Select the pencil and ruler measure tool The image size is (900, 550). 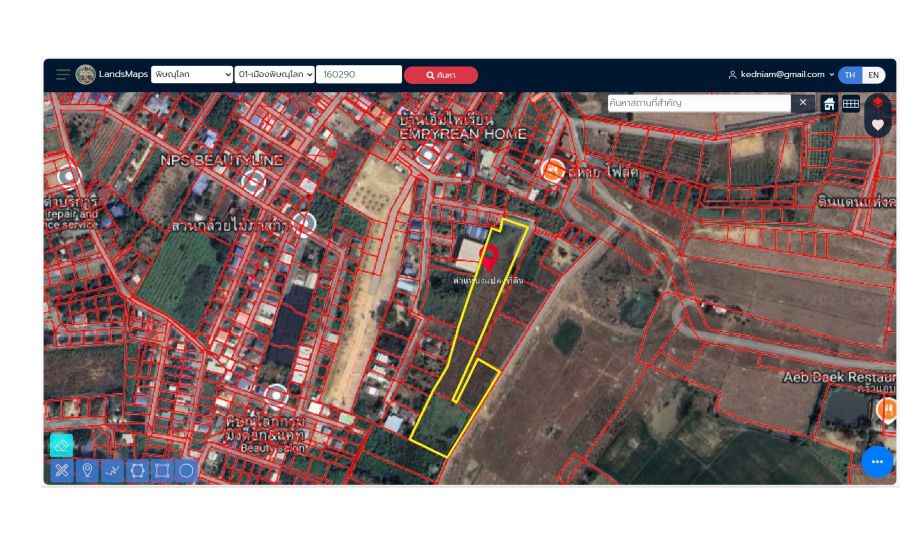point(62,470)
